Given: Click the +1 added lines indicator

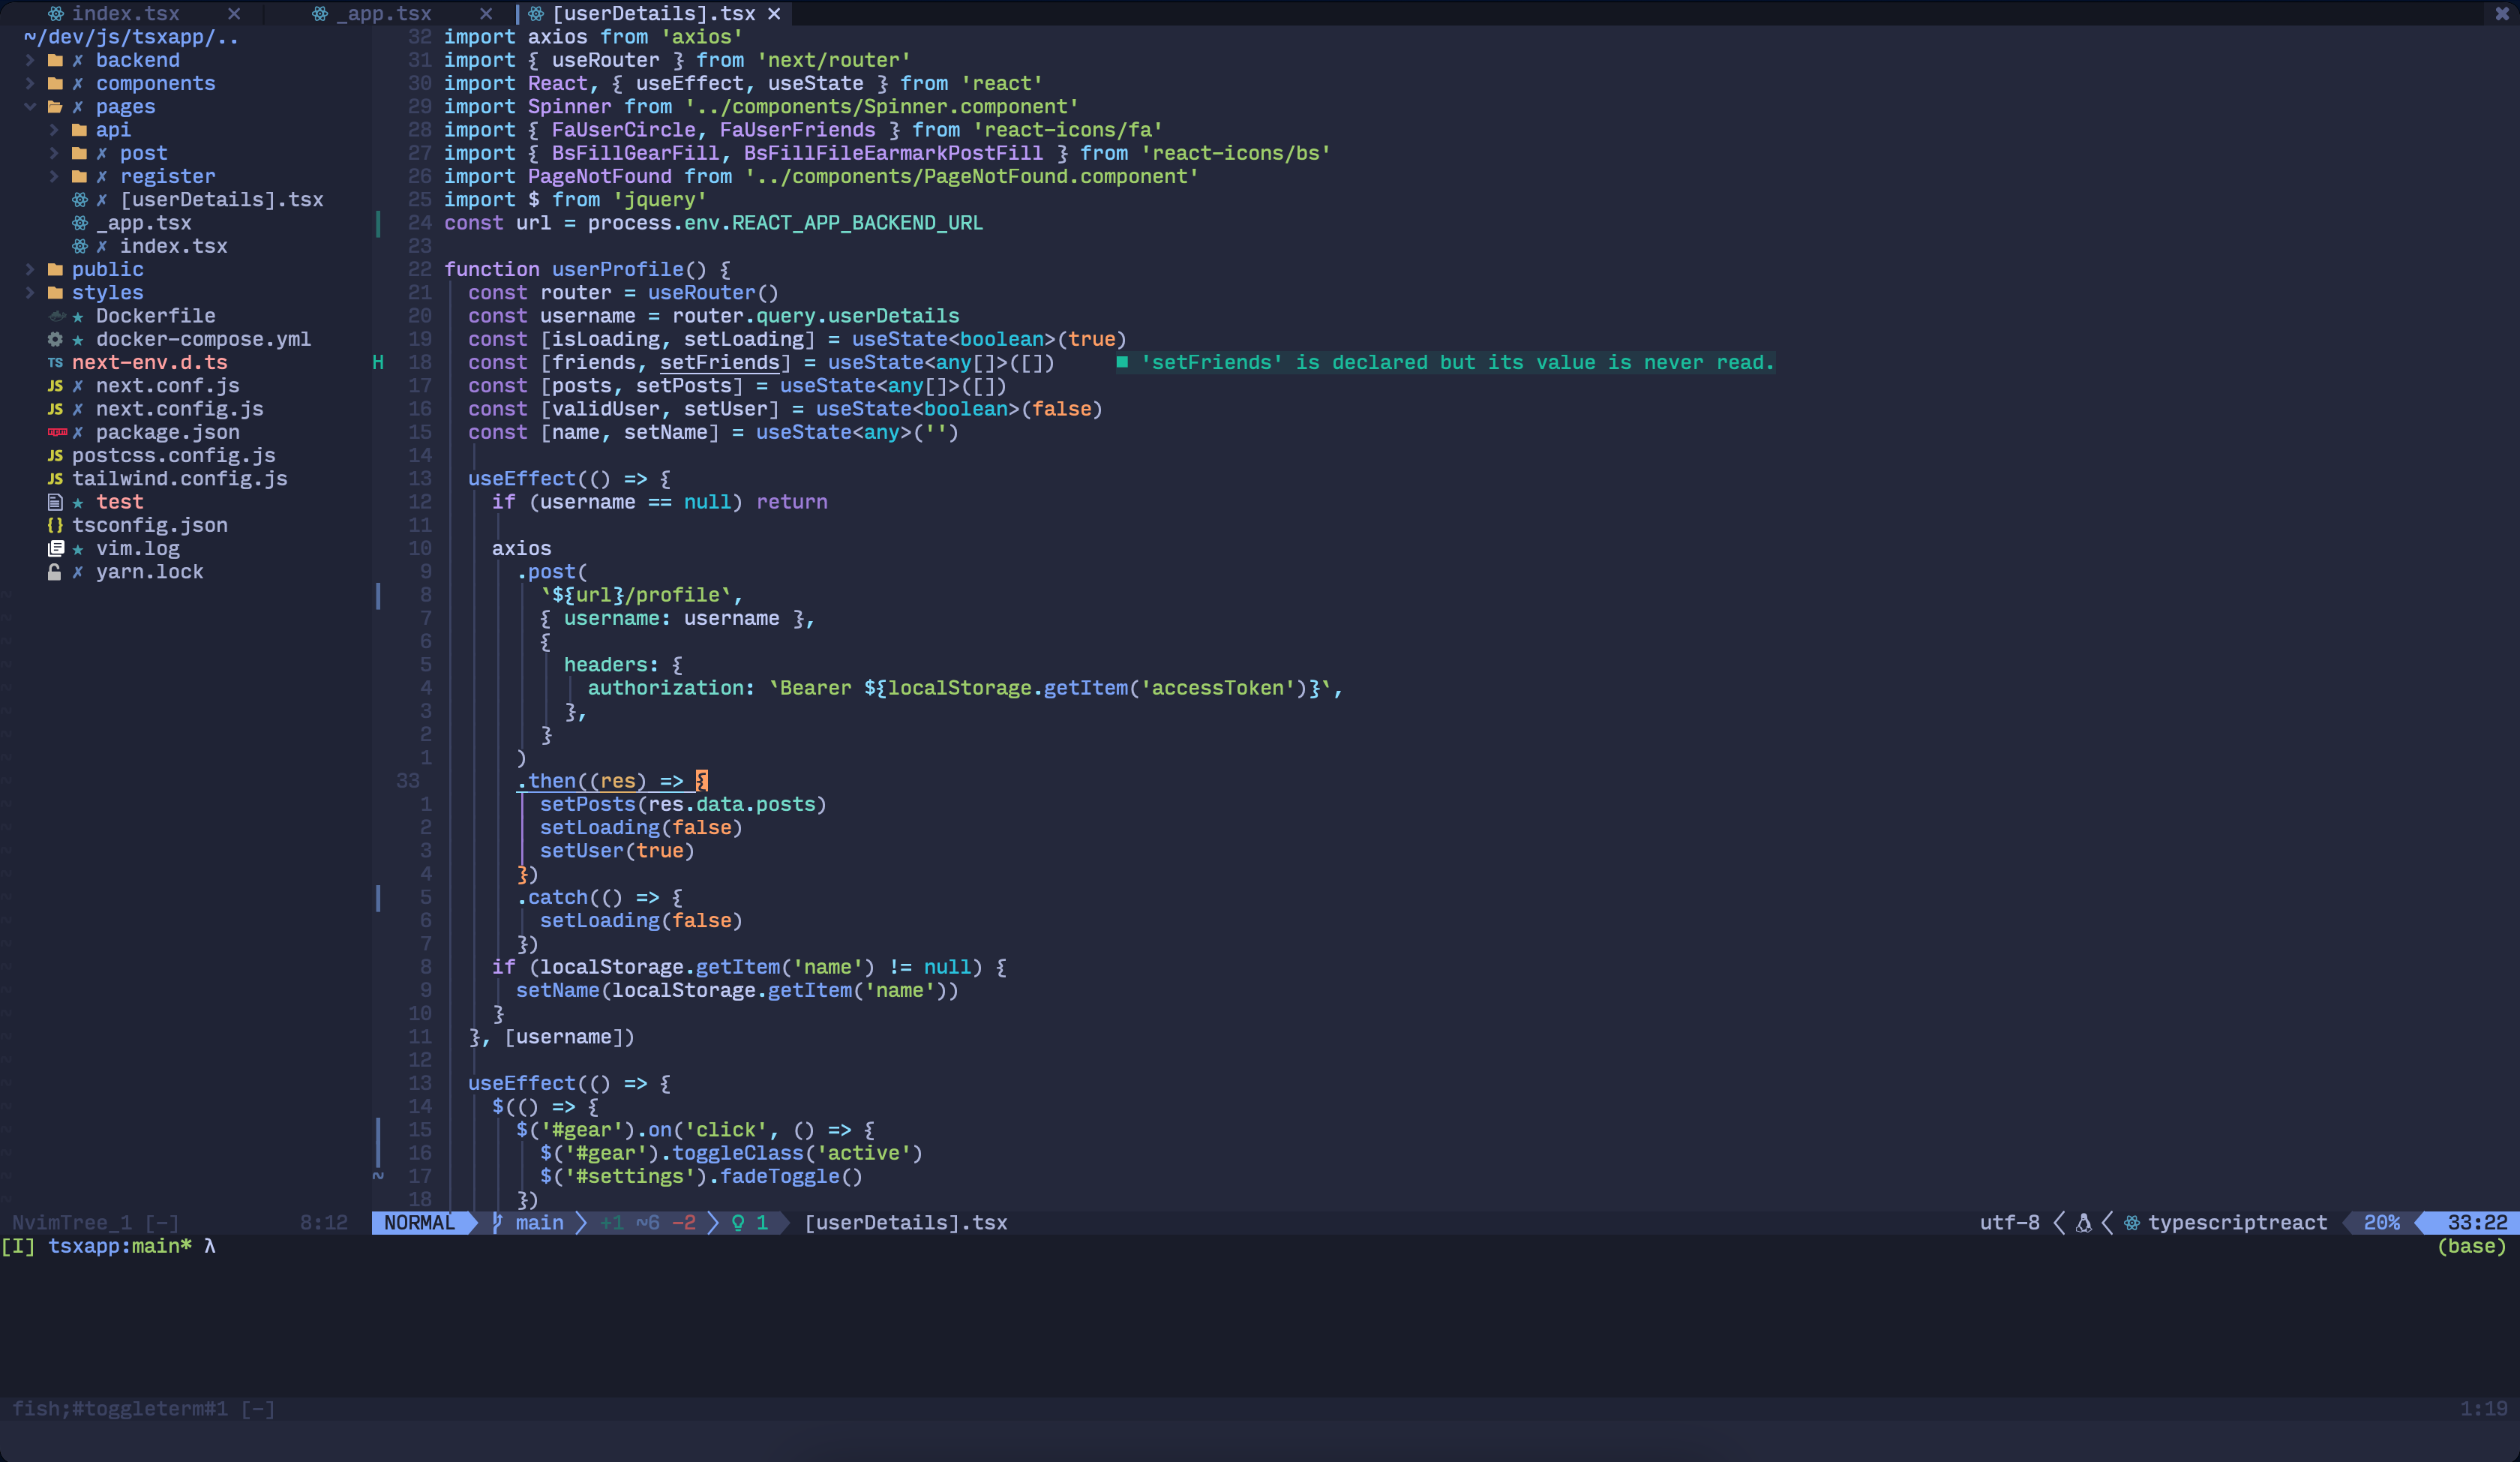Looking at the screenshot, I should (611, 1222).
